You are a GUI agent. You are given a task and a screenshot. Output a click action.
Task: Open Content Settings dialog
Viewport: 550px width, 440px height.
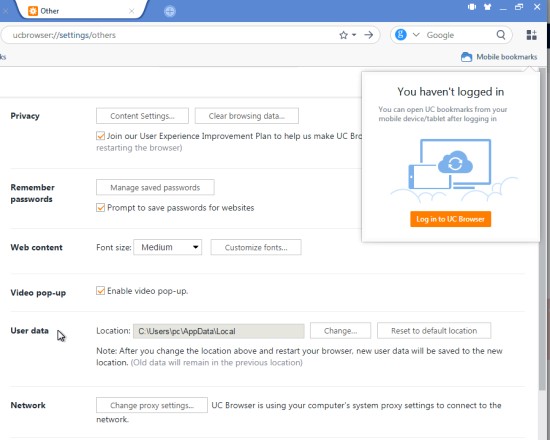pos(142,116)
